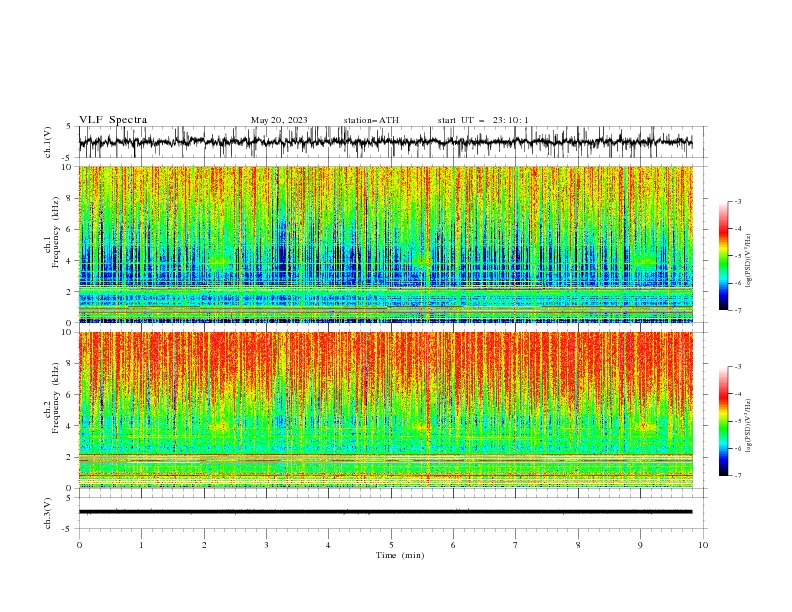This screenshot has width=792, height=612.
Task: Click time axis tick label "6"
Action: 453,545
